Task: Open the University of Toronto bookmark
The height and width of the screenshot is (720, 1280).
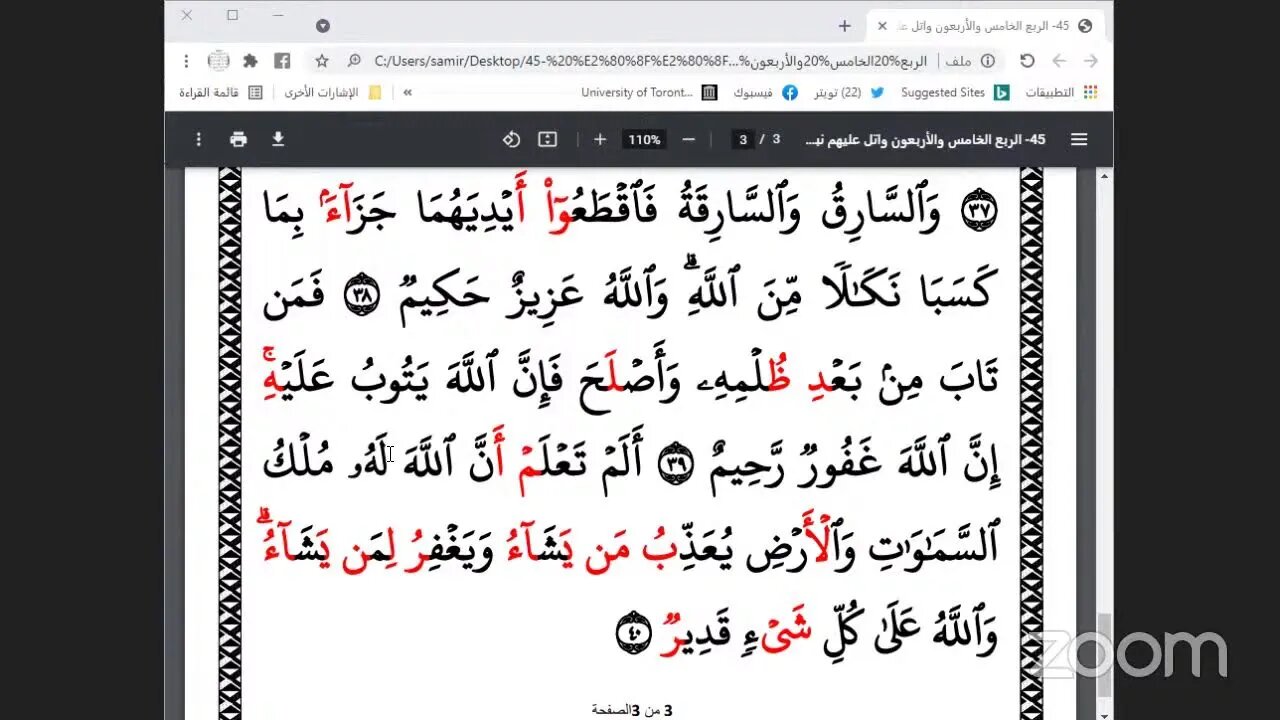Action: point(649,92)
